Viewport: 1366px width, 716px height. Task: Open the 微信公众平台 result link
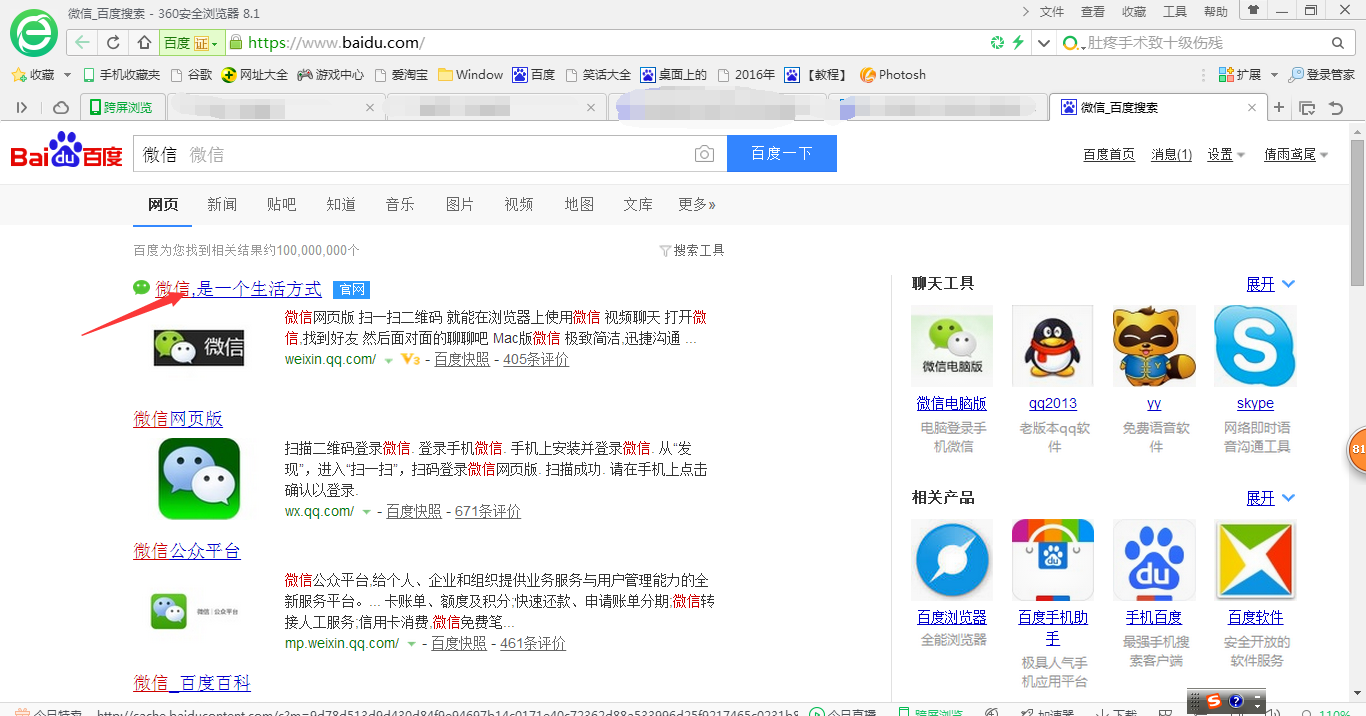[x=187, y=551]
